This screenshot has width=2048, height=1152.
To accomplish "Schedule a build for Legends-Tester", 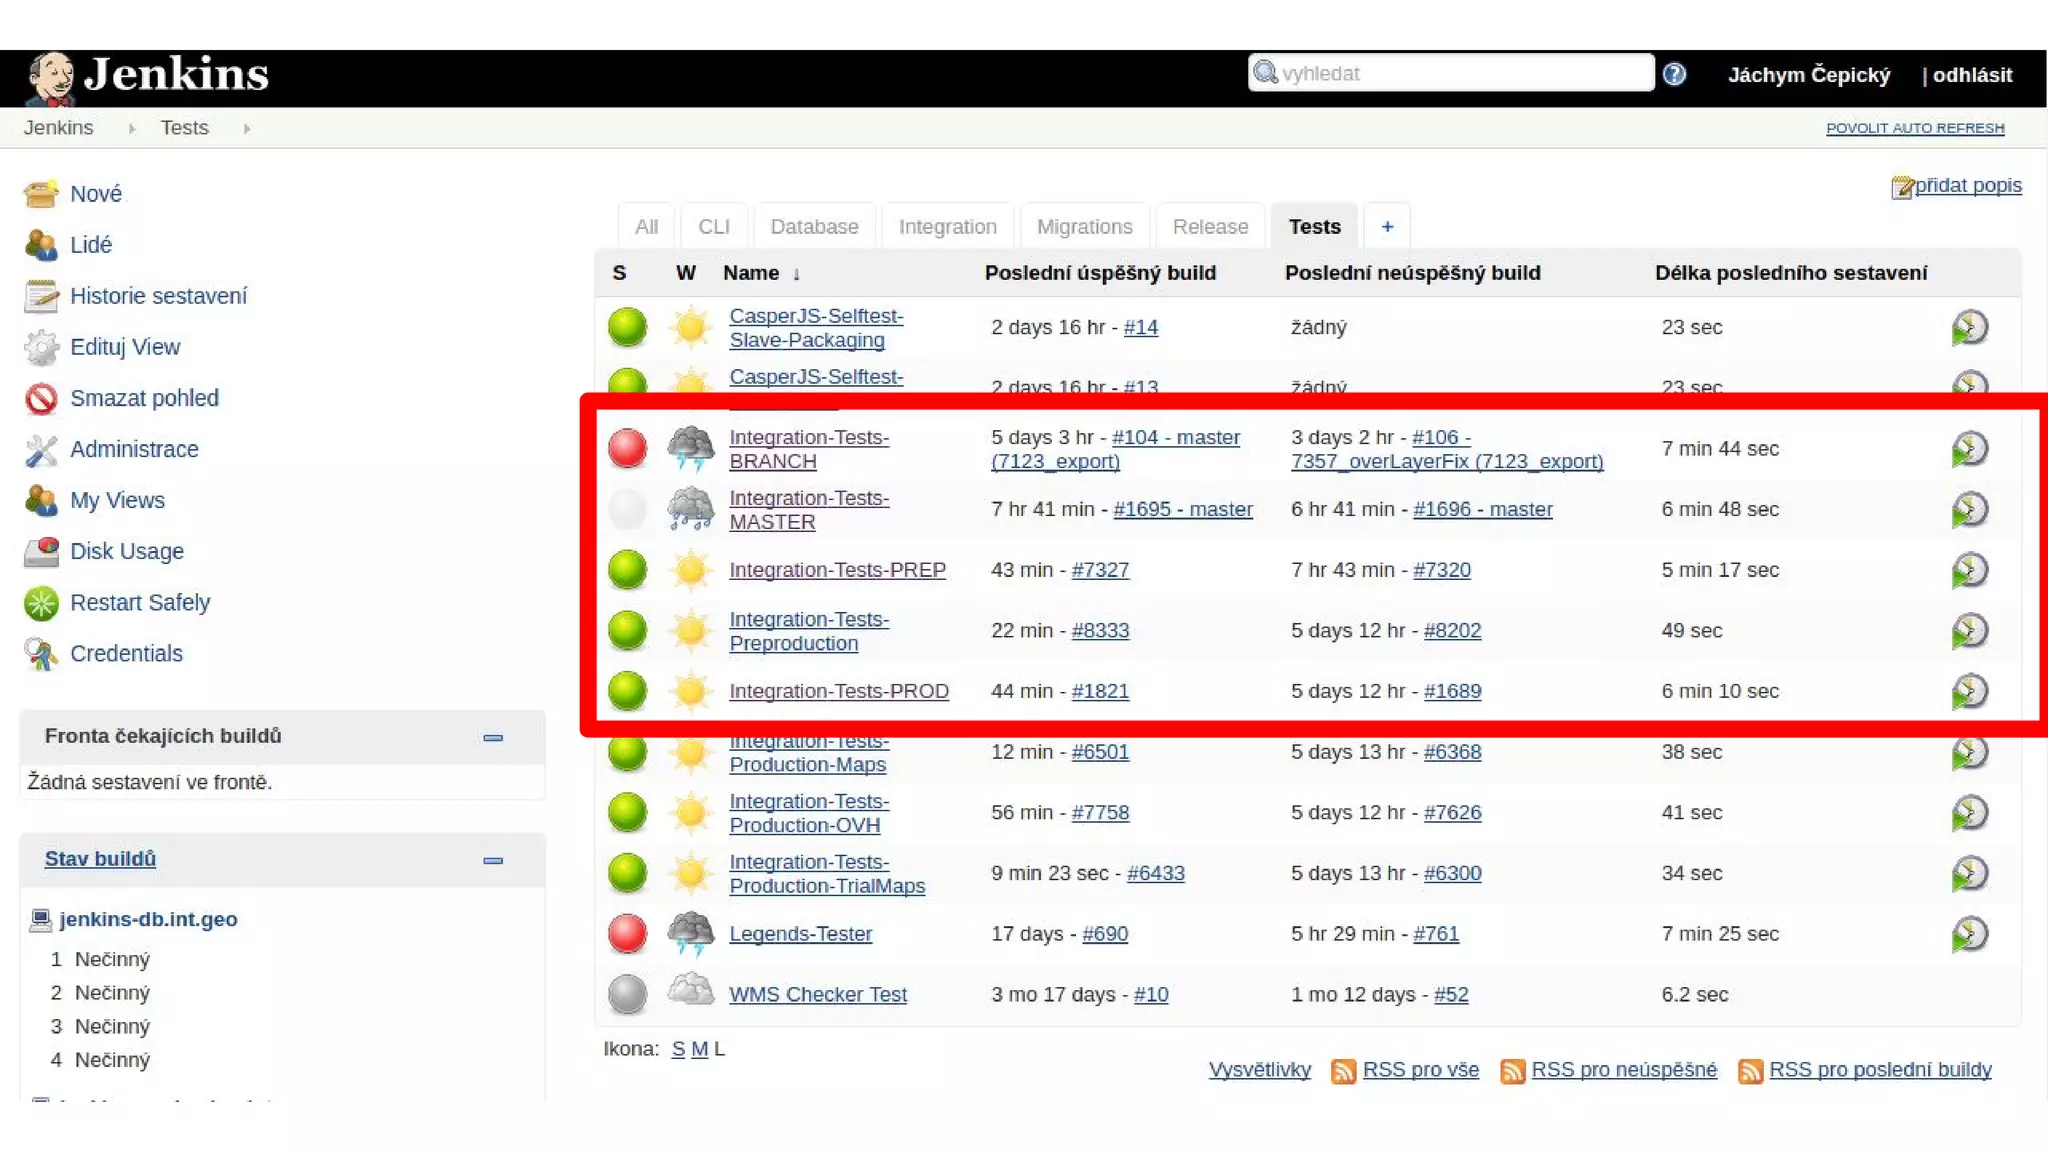I will [1969, 934].
